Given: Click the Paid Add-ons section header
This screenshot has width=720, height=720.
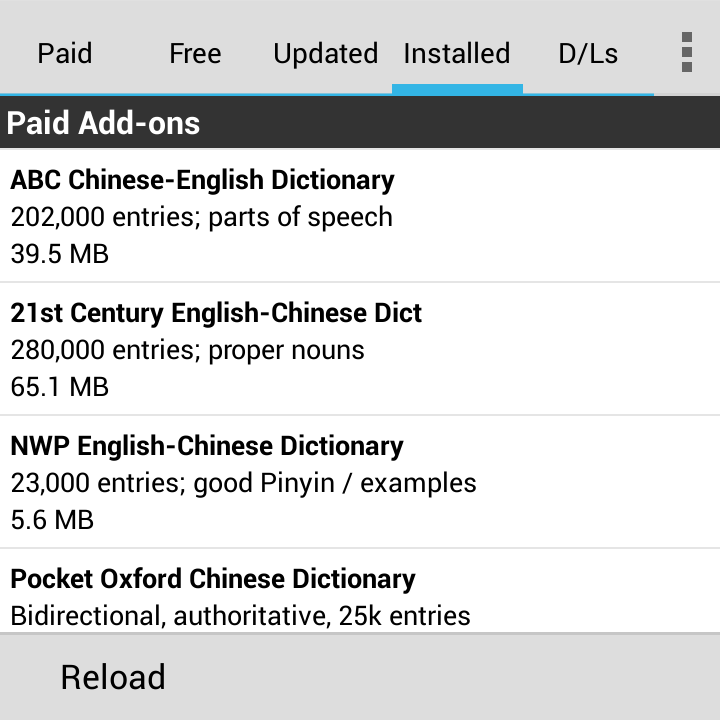Looking at the screenshot, I should (x=360, y=123).
